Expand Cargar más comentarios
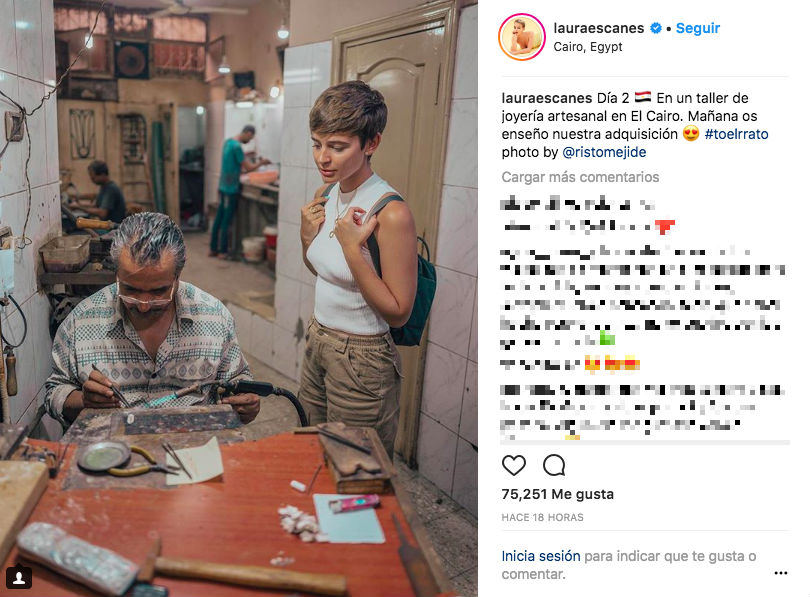810x597 pixels. click(x=580, y=177)
